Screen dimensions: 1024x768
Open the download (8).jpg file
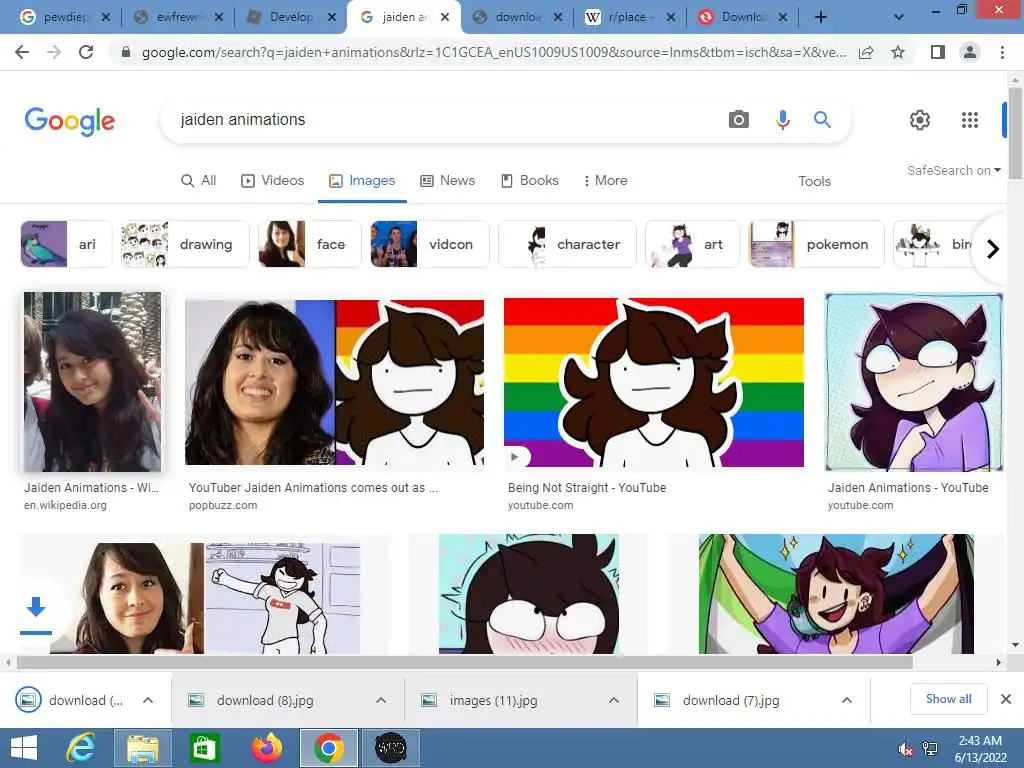coord(265,701)
